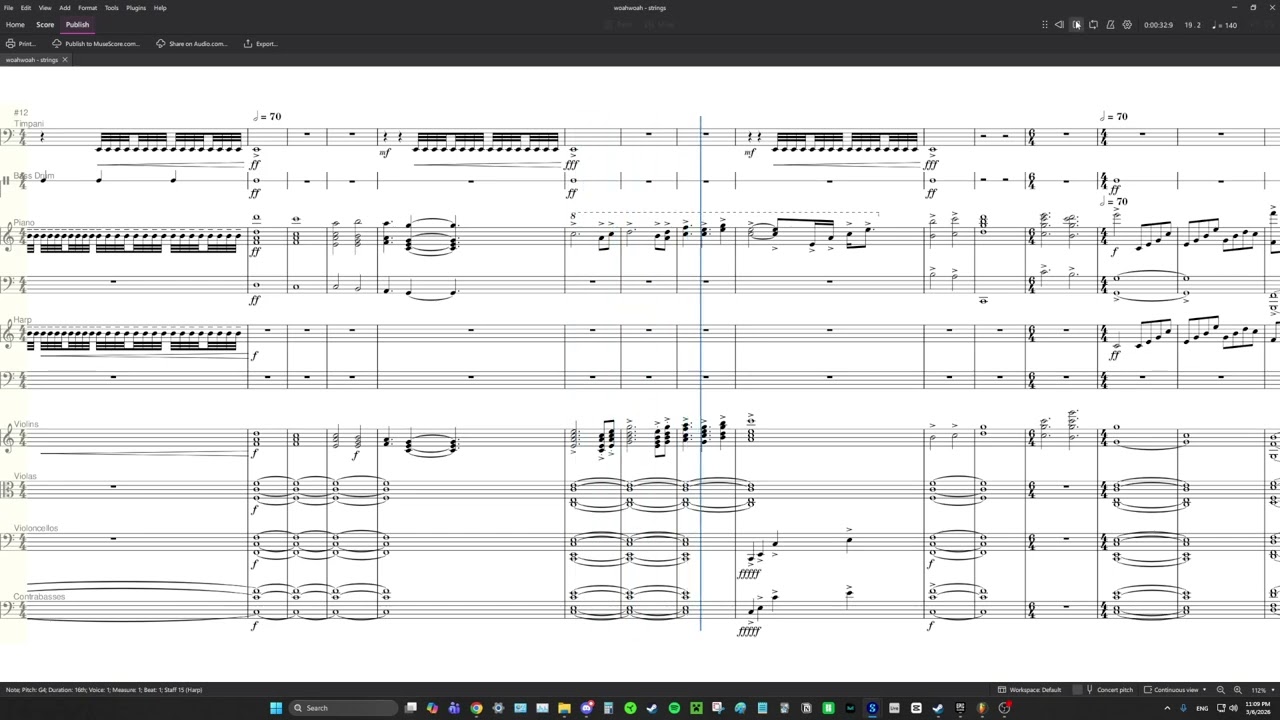Viewport: 1280px width, 720px height.
Task: Show hidden system tray icons
Action: [1166, 708]
